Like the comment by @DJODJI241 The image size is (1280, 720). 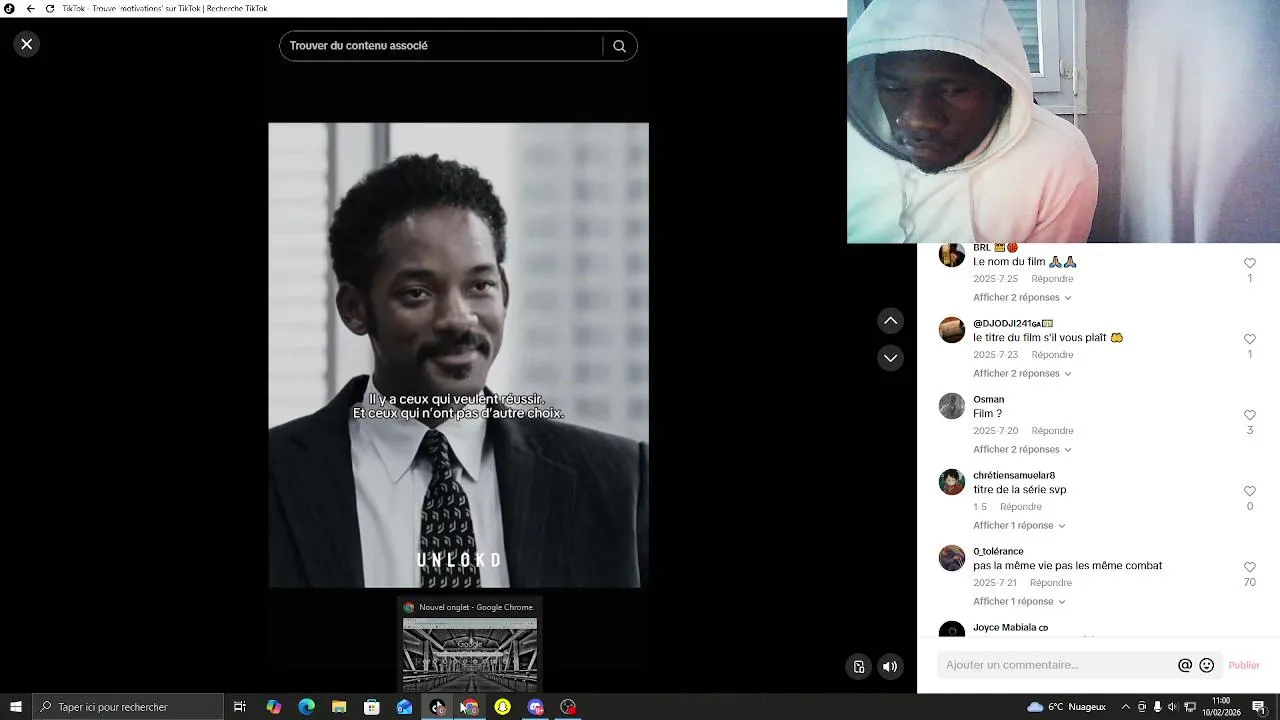tap(1249, 340)
